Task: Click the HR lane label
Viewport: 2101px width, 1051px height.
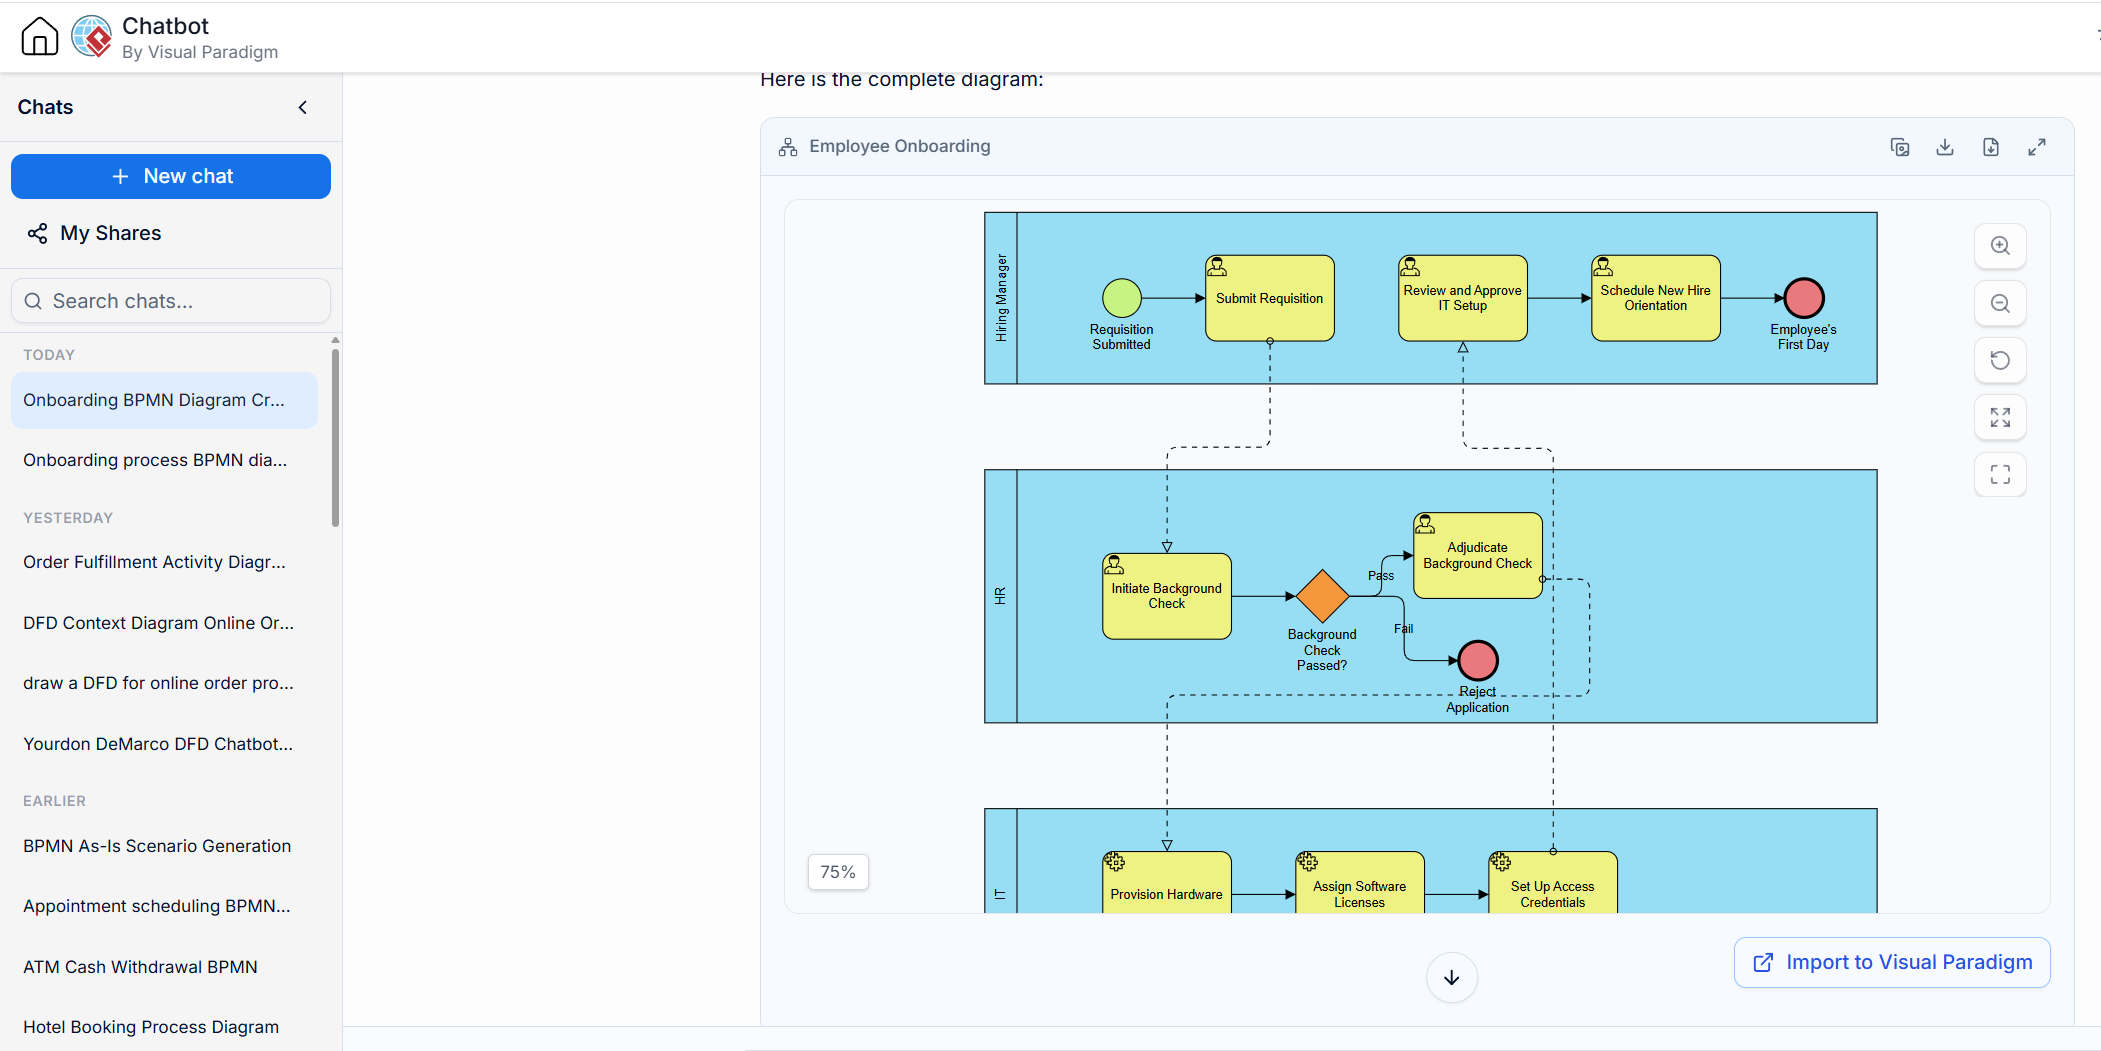Action: (1001, 596)
